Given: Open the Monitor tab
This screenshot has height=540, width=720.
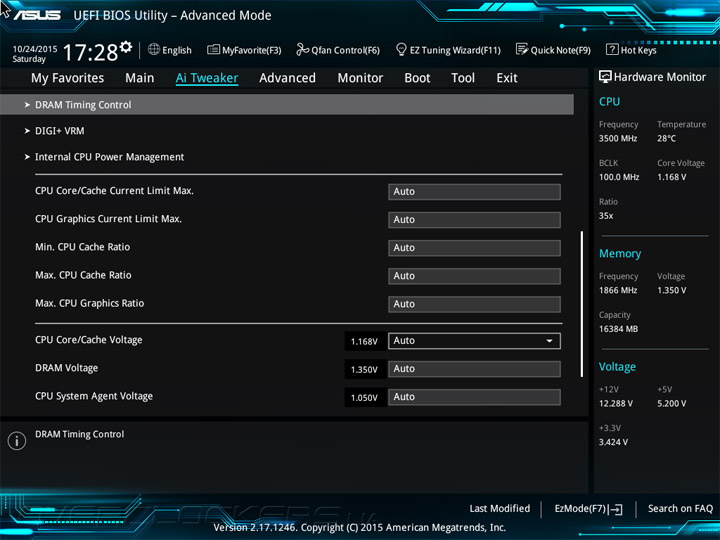Looking at the screenshot, I should [360, 78].
